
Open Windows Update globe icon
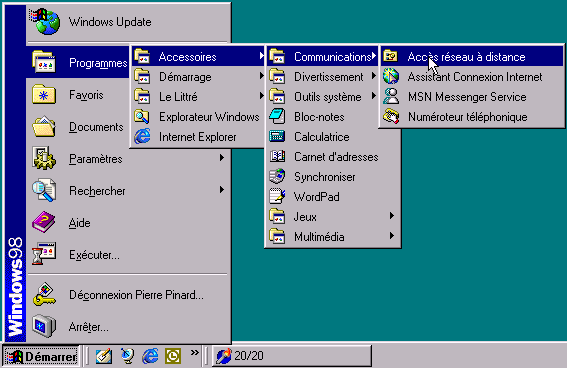coord(45,21)
